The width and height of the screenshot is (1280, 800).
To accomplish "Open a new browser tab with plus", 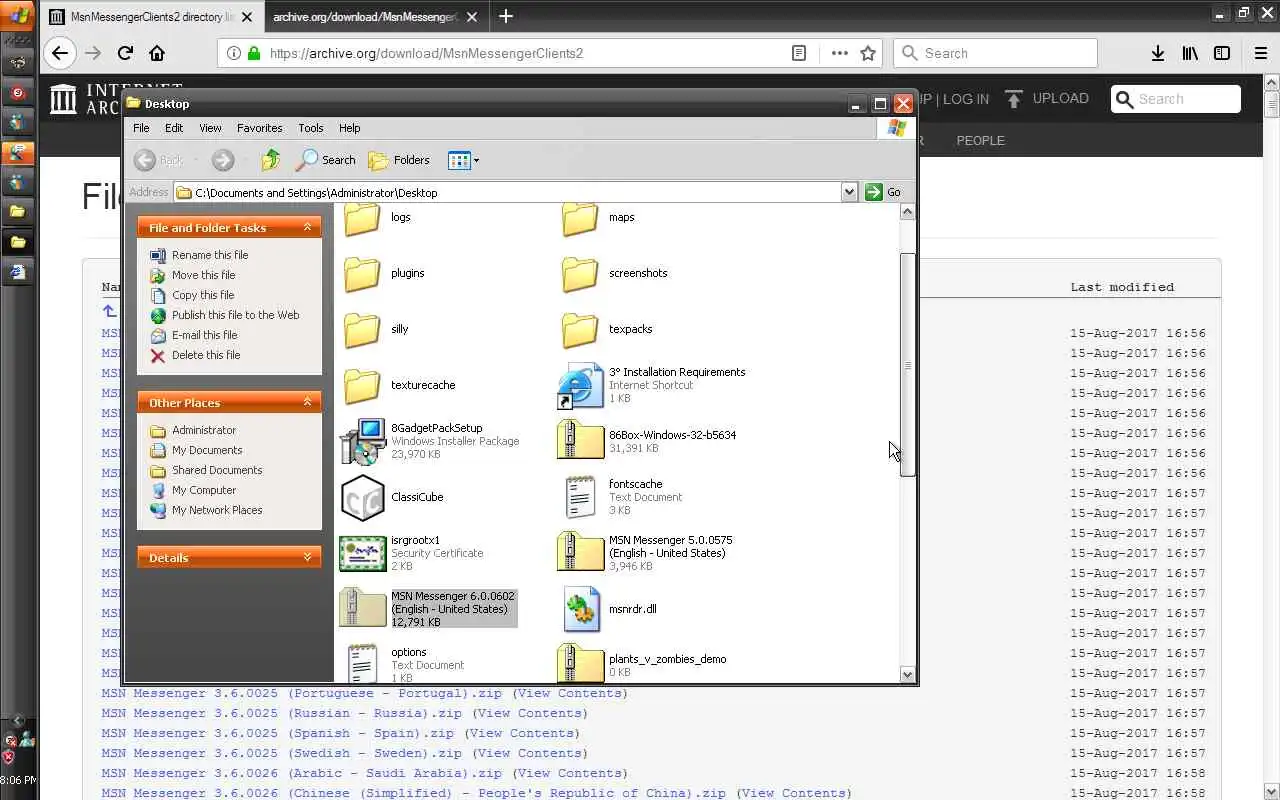I will [x=506, y=16].
